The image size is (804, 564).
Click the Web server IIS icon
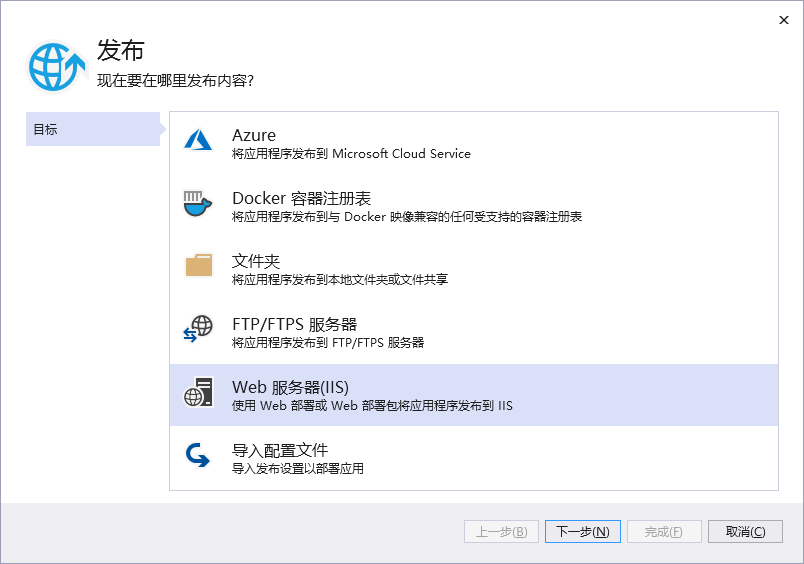tap(198, 392)
